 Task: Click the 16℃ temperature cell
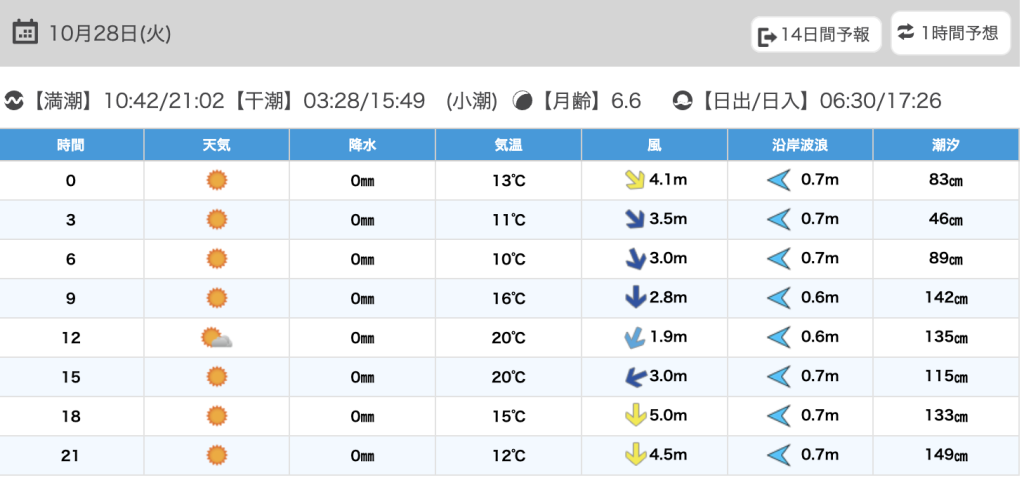click(508, 298)
